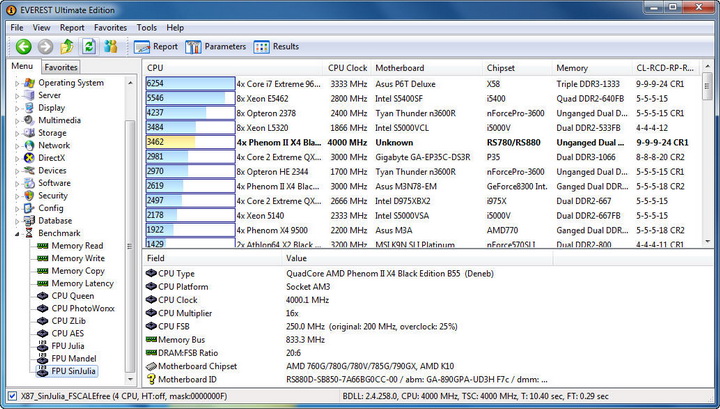720x409 pixels.
Task: Click the Report toolbar button
Action: [x=156, y=47]
